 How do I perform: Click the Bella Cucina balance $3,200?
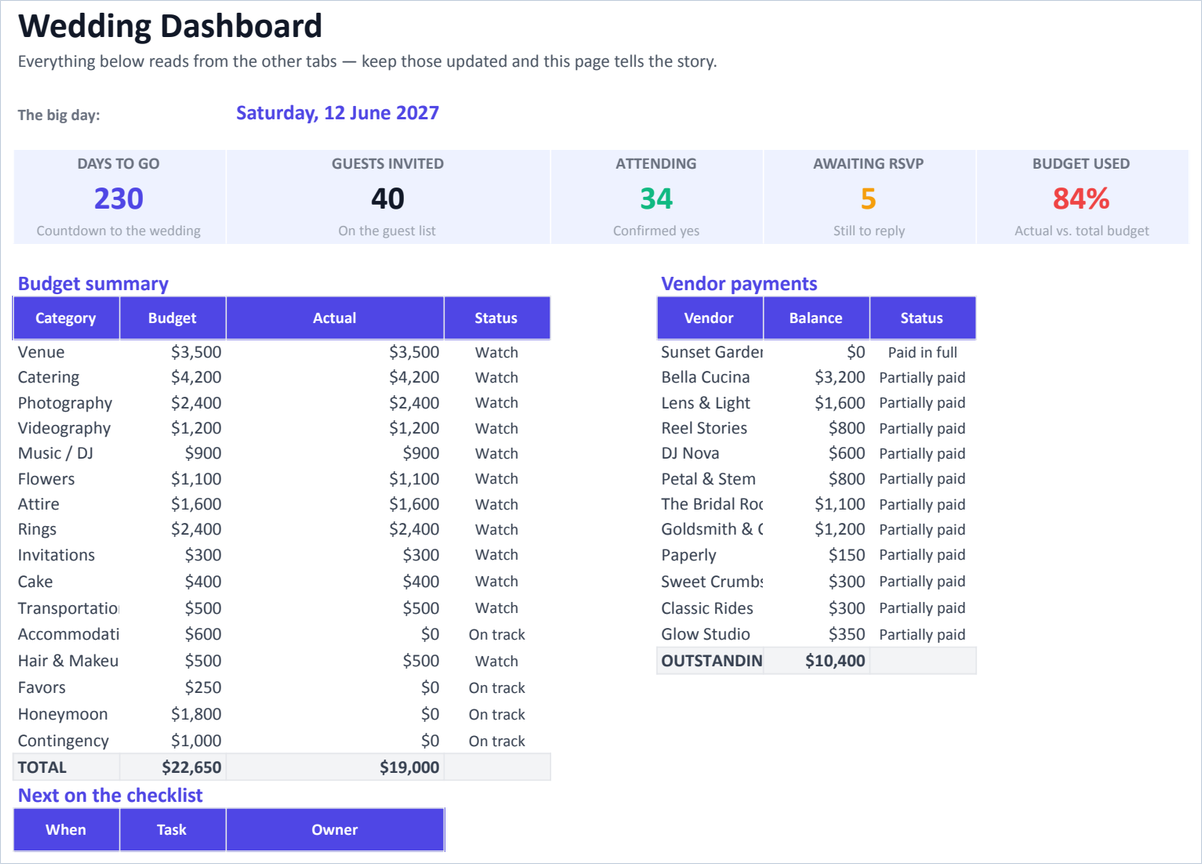[x=816, y=378]
